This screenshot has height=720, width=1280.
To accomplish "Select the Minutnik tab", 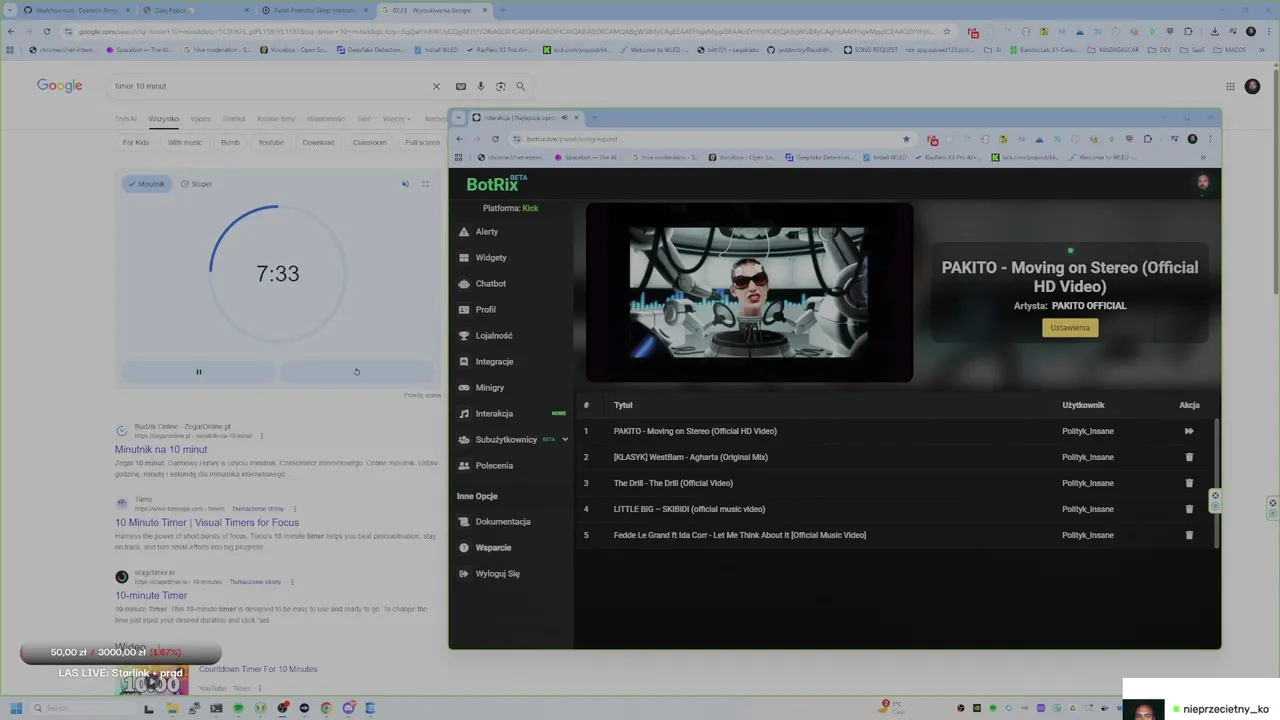I will [146, 184].
